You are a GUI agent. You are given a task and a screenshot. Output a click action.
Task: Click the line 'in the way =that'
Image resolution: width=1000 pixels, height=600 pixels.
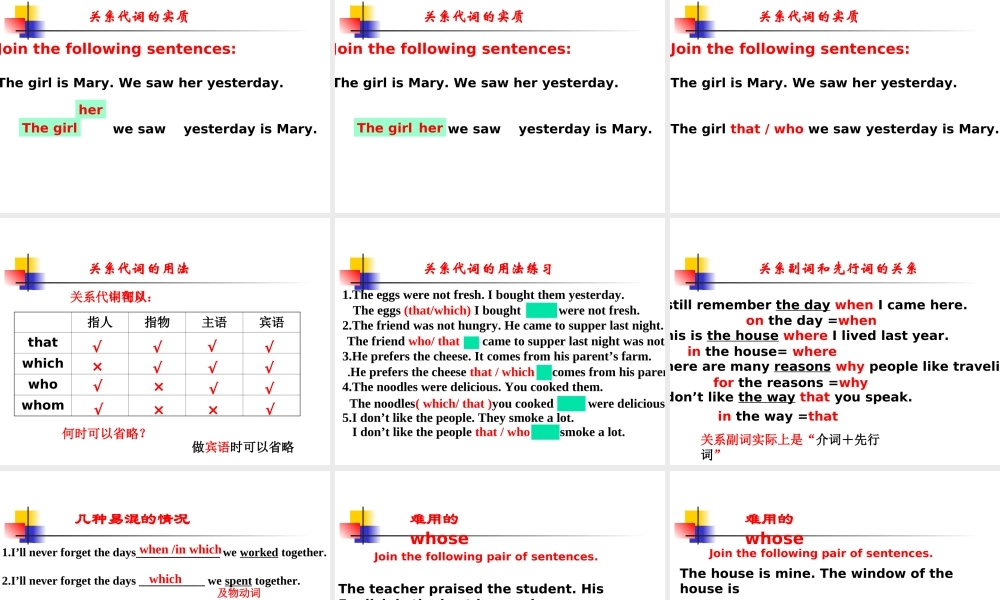point(778,416)
